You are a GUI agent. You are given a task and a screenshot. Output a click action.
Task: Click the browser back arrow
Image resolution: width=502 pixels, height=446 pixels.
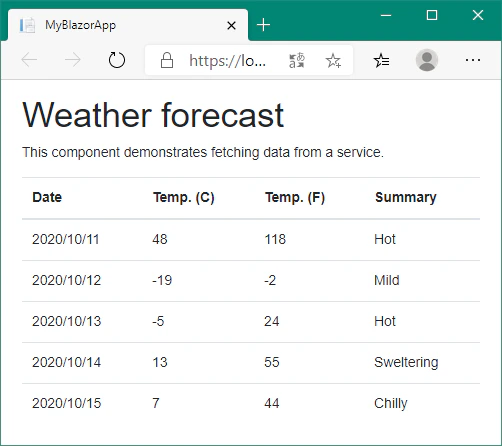tap(29, 60)
